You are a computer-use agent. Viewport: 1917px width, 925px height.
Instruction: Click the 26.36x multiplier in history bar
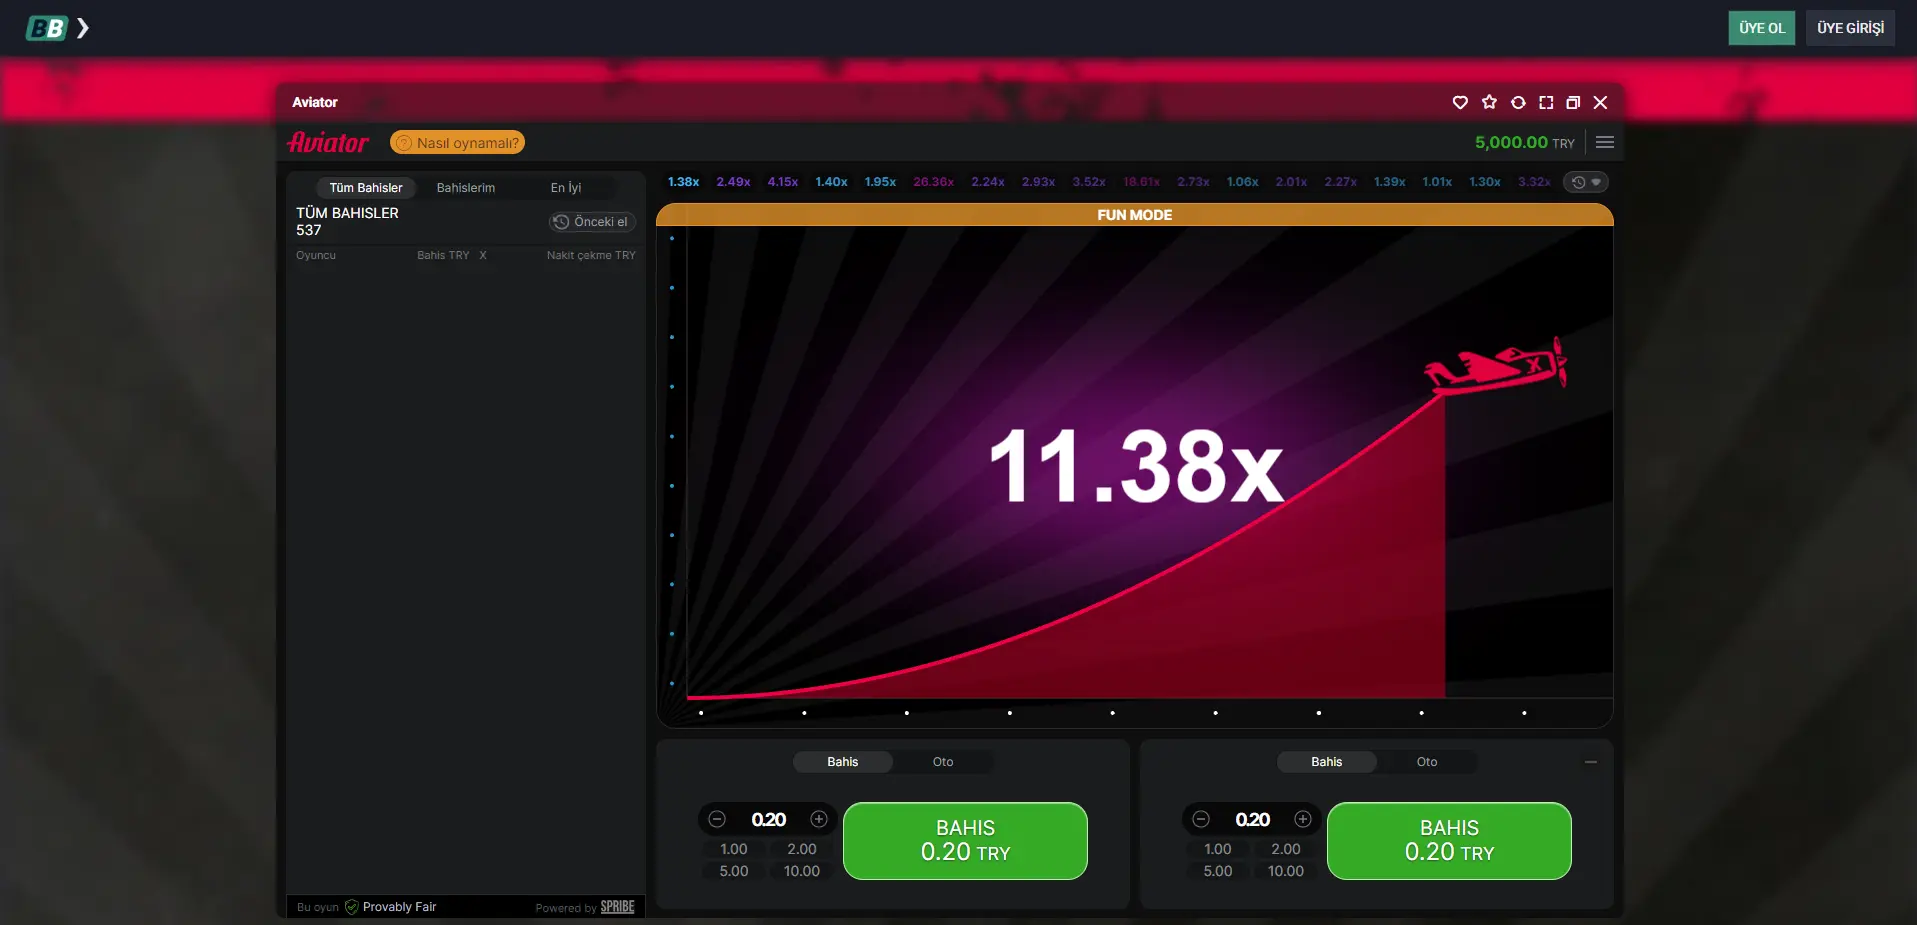click(933, 182)
